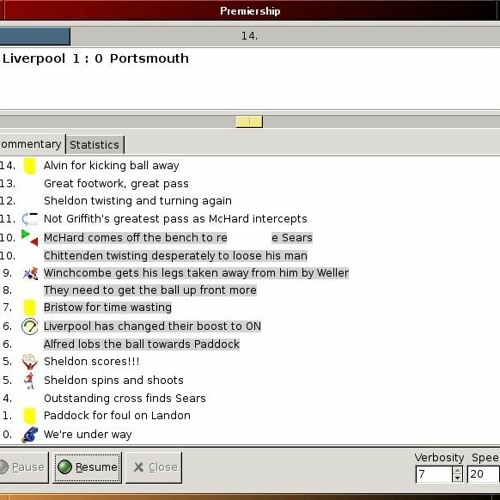The width and height of the screenshot is (500, 500).
Task: Pause the live match
Action: point(23,467)
